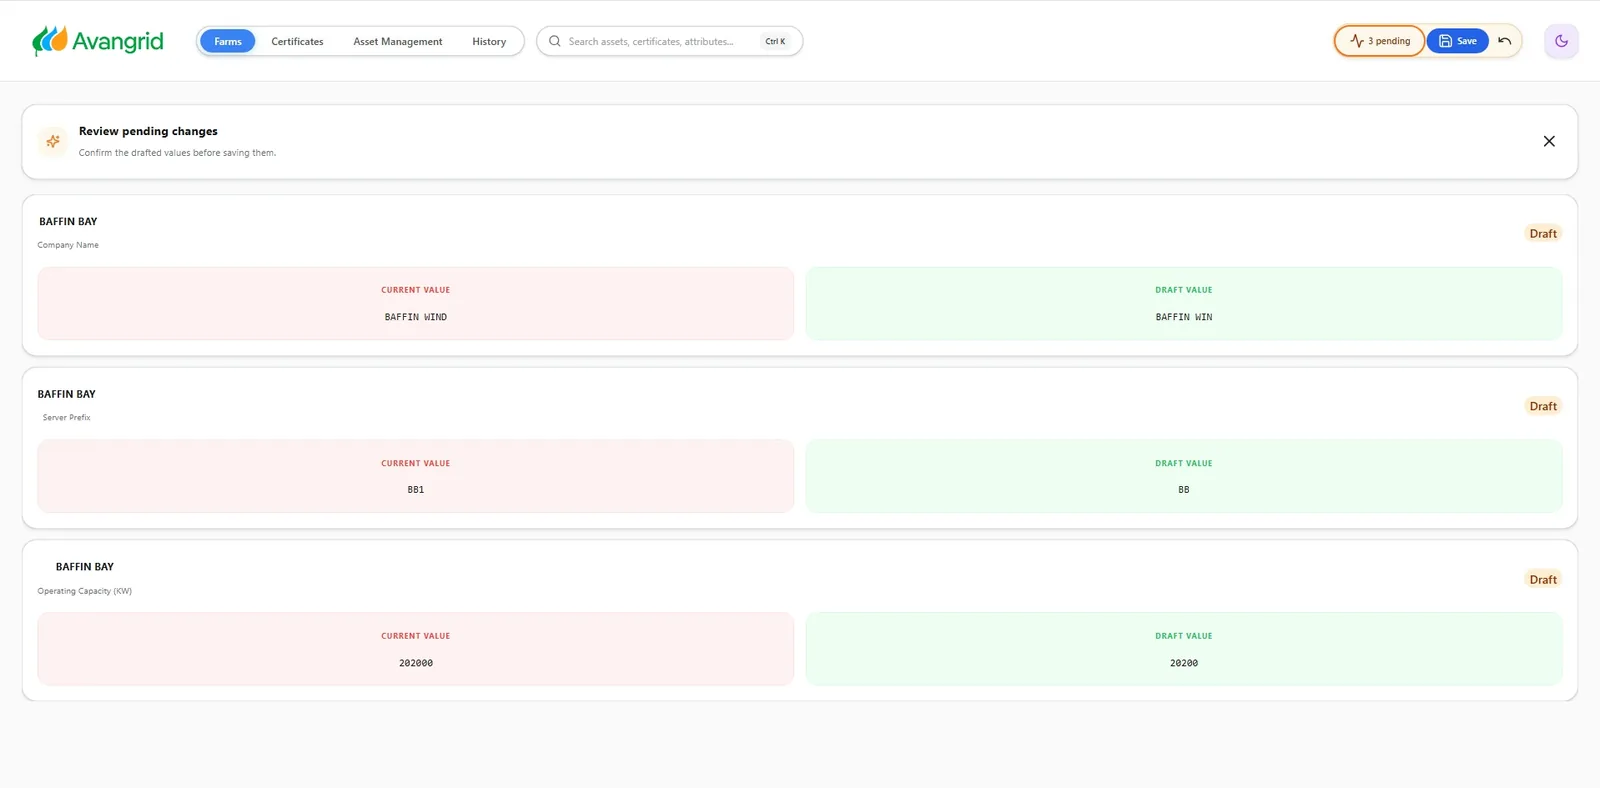
Task: Open the Asset Management tab
Action: point(398,41)
